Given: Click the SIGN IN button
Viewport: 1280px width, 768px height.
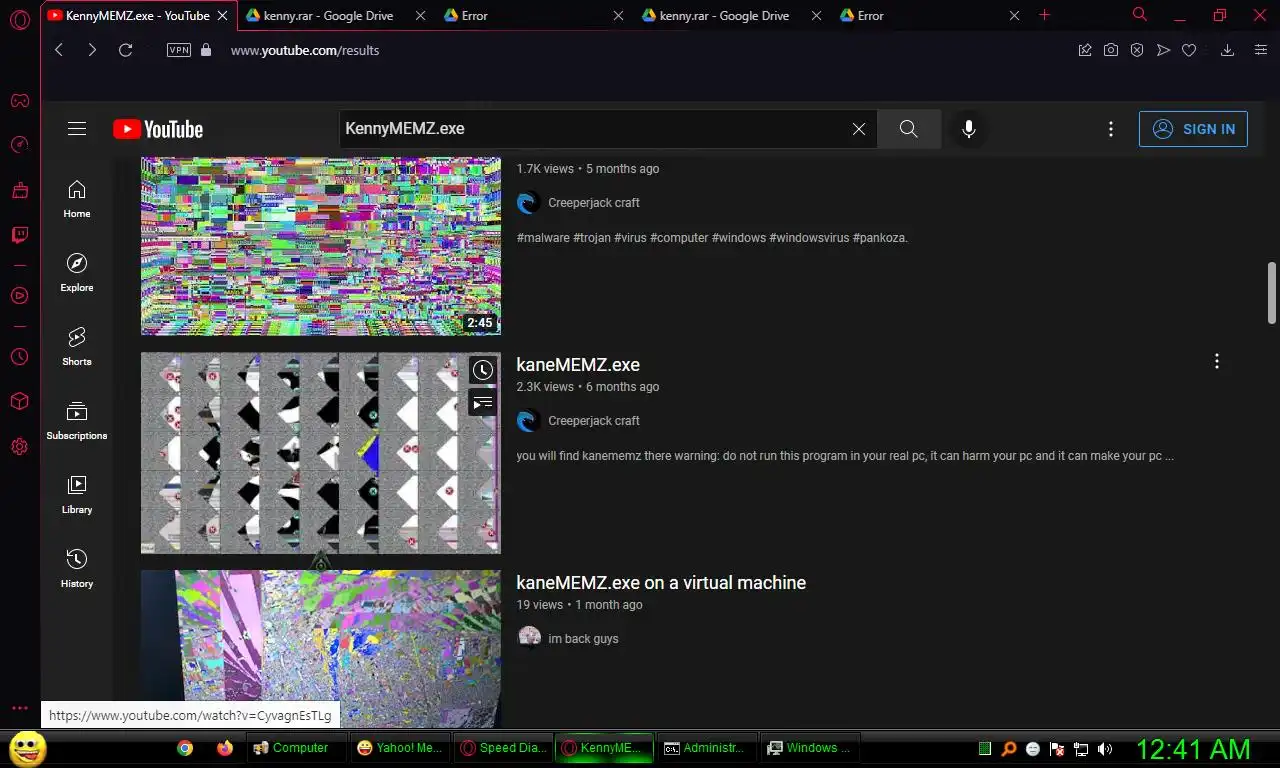Looking at the screenshot, I should [x=1193, y=129].
